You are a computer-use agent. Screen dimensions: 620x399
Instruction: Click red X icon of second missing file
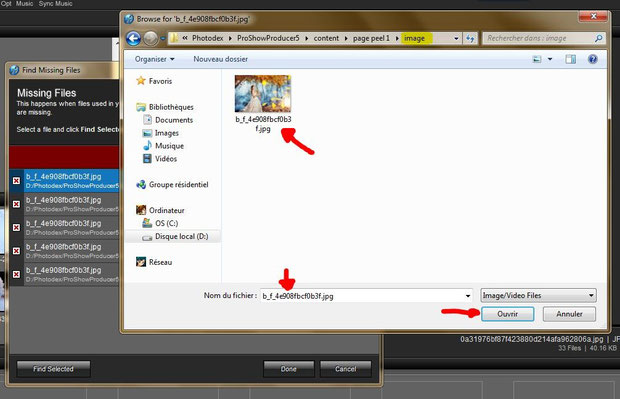pos(16,204)
